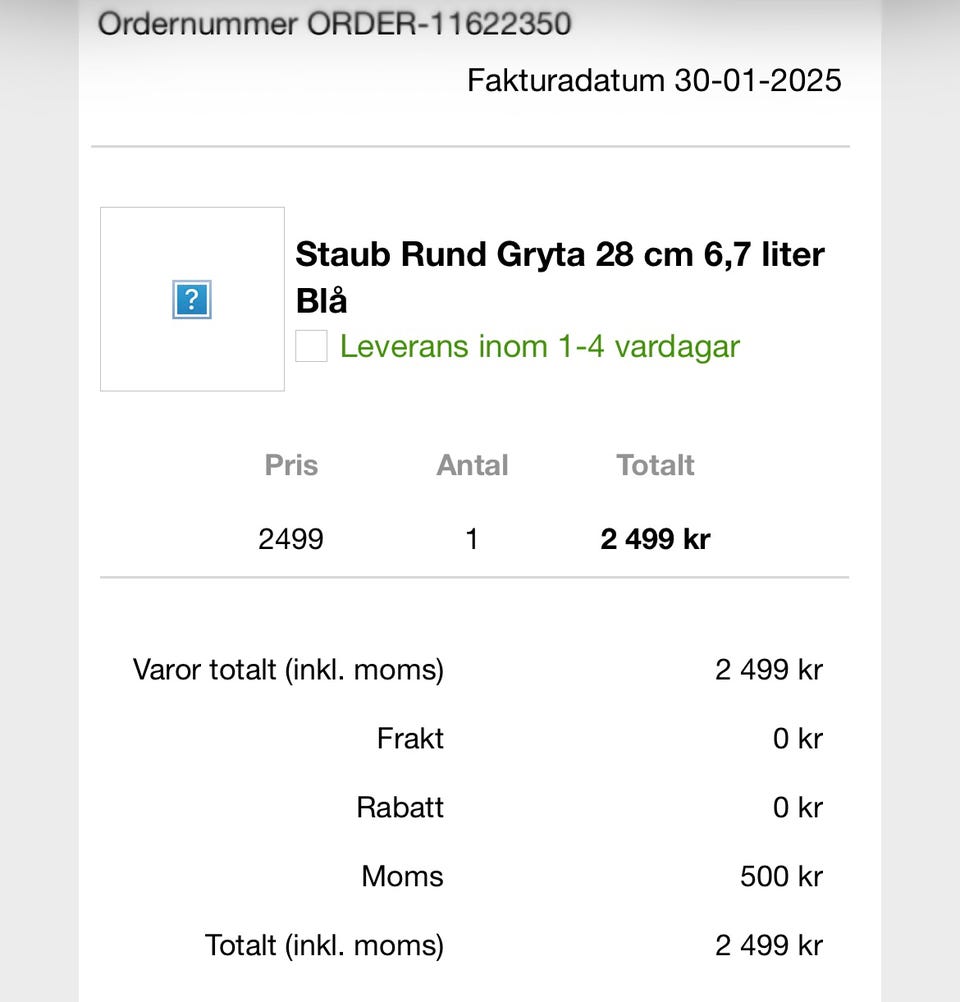Select the order number ORDER-11622350

(334, 24)
